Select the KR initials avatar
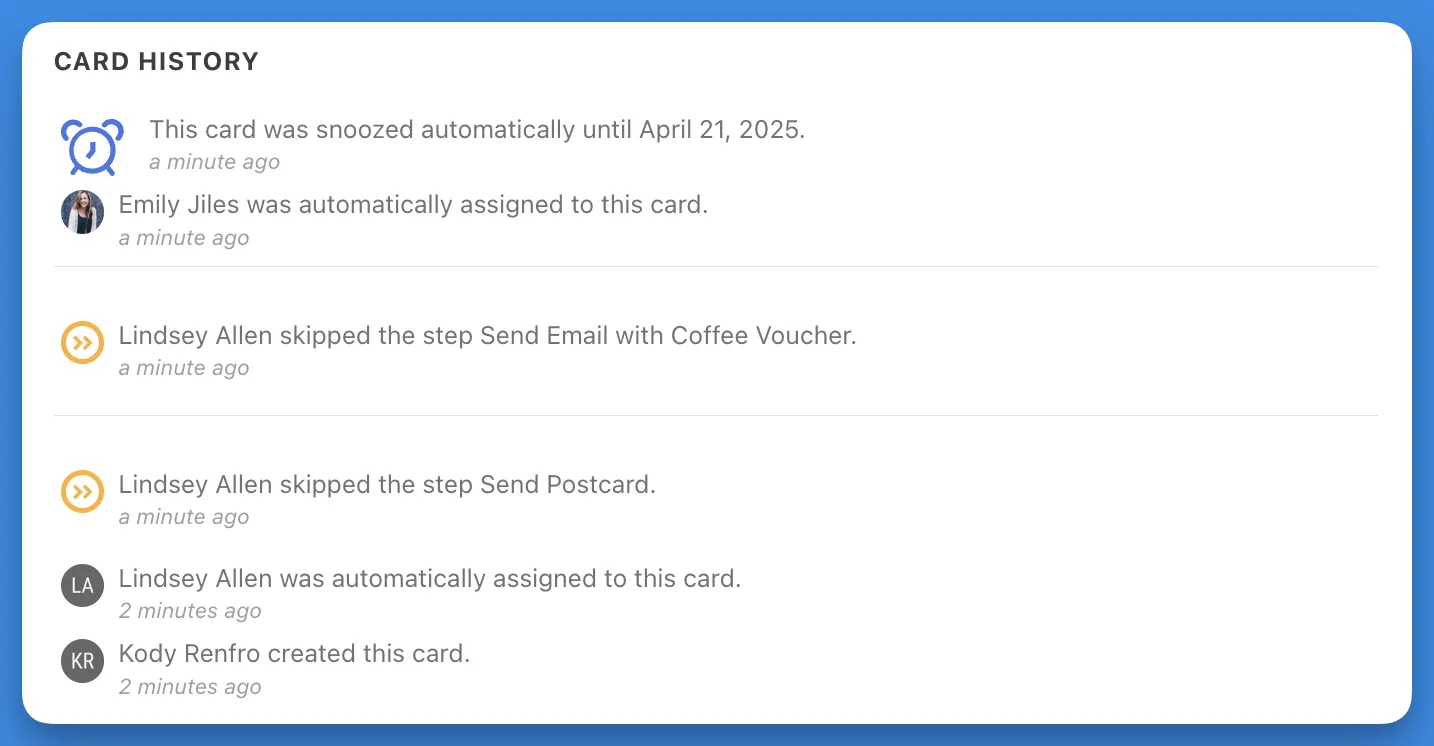This screenshot has width=1434, height=746. click(83, 661)
